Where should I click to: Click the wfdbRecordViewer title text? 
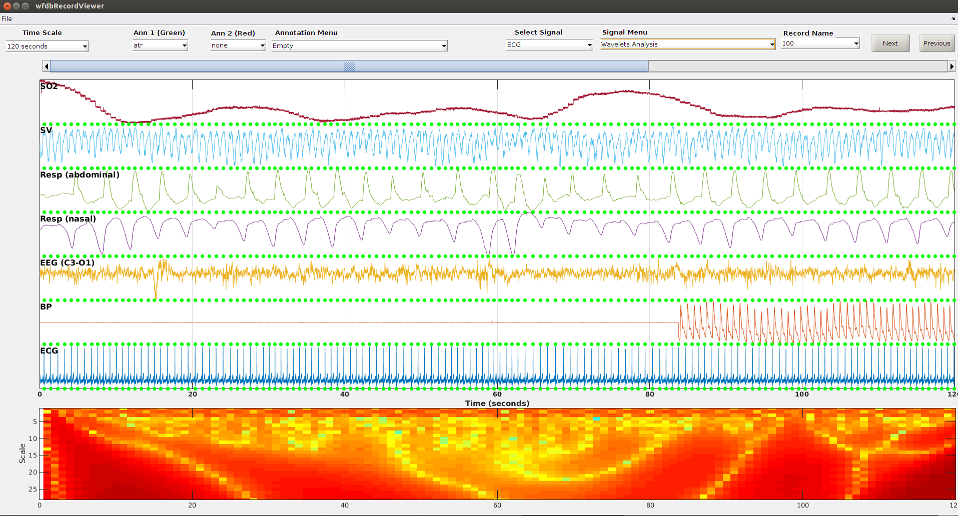tap(69, 5)
